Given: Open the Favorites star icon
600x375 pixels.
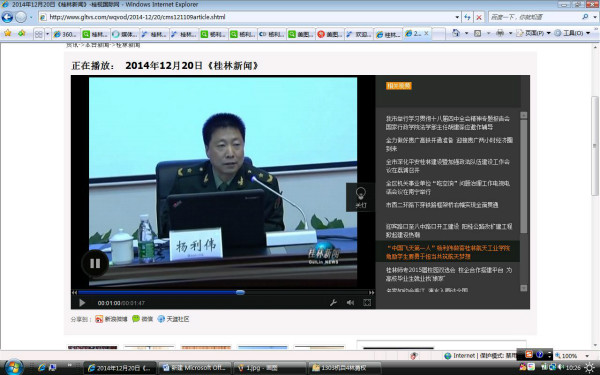Looking at the screenshot, I should (8, 33).
